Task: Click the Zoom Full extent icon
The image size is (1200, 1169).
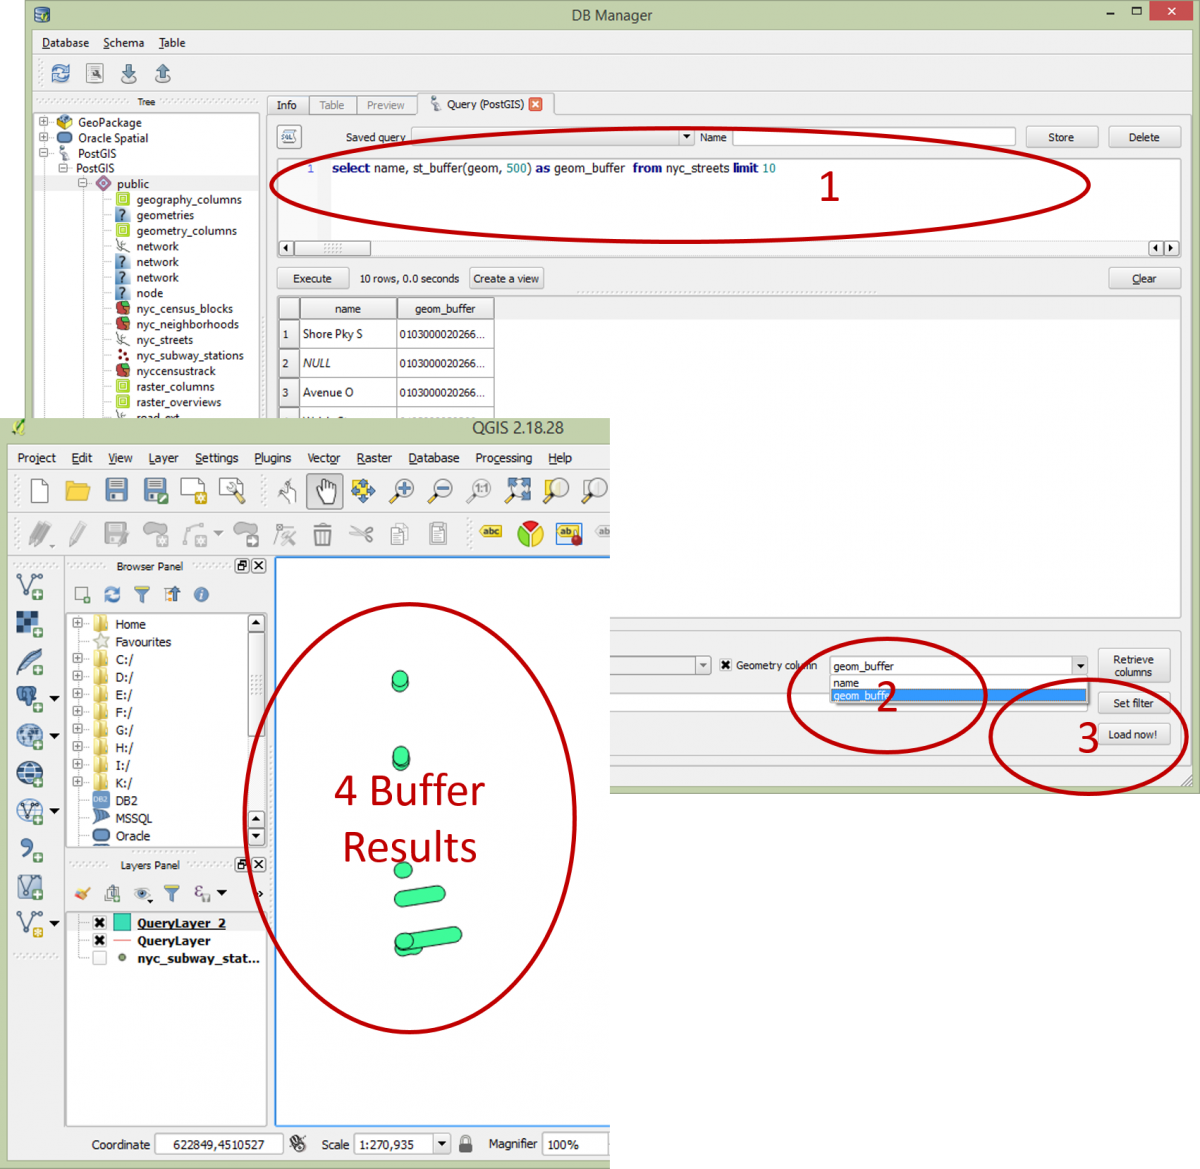Action: [518, 490]
